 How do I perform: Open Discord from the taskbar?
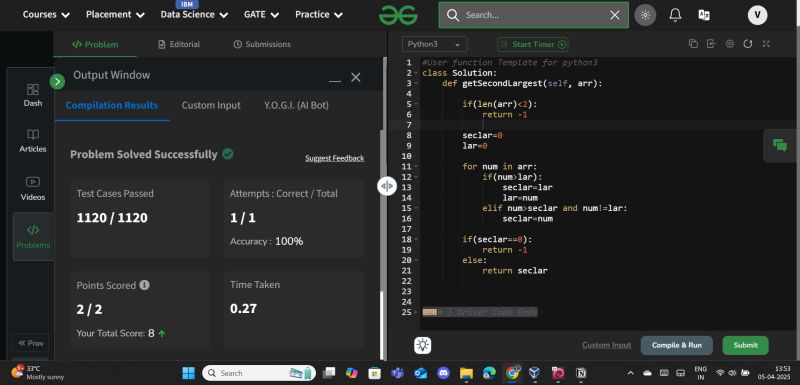click(x=443, y=373)
